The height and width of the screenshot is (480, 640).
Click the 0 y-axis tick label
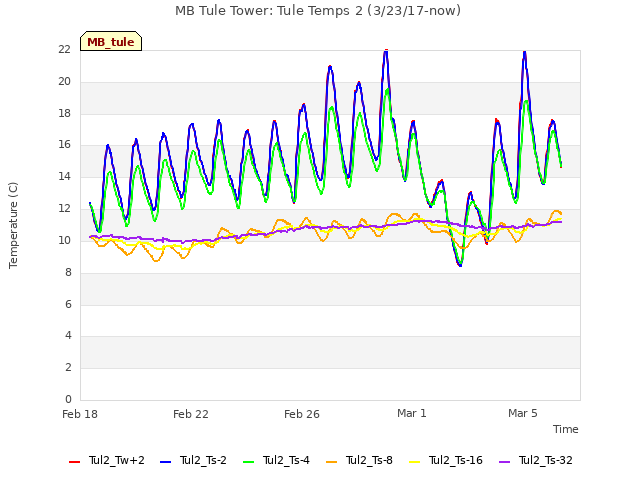click(x=68, y=399)
